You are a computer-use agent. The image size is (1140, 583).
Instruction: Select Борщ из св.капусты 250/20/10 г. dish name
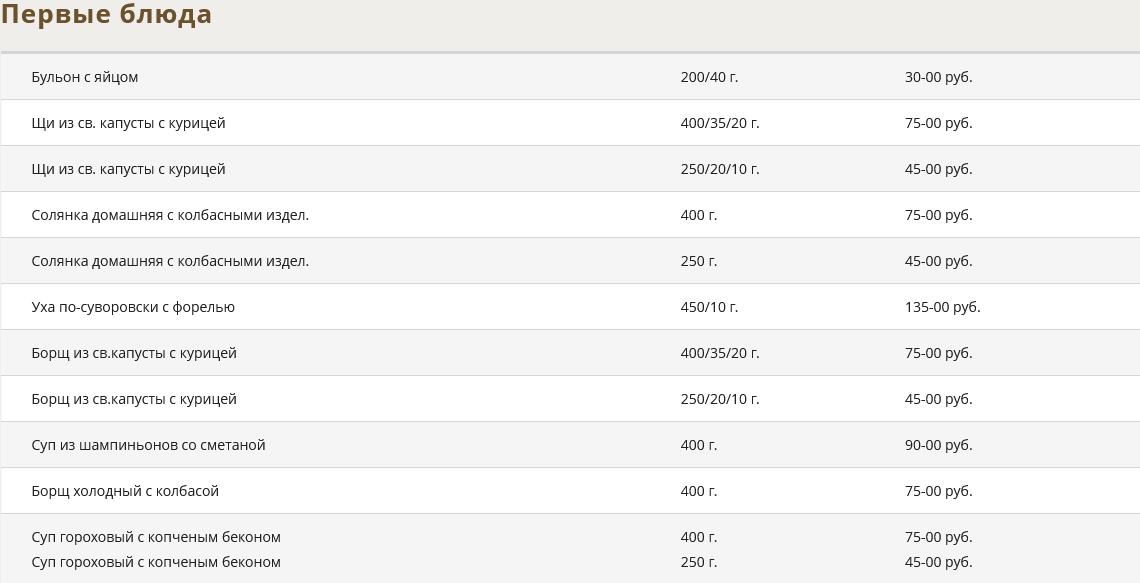click(x=134, y=399)
